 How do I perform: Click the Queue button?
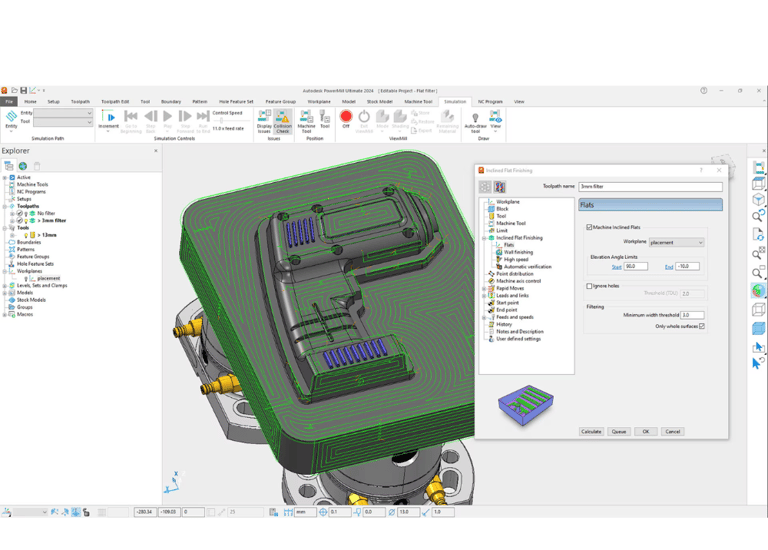point(619,431)
